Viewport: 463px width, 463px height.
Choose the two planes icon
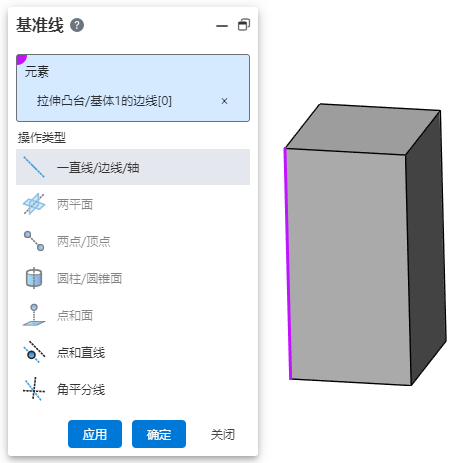click(34, 204)
